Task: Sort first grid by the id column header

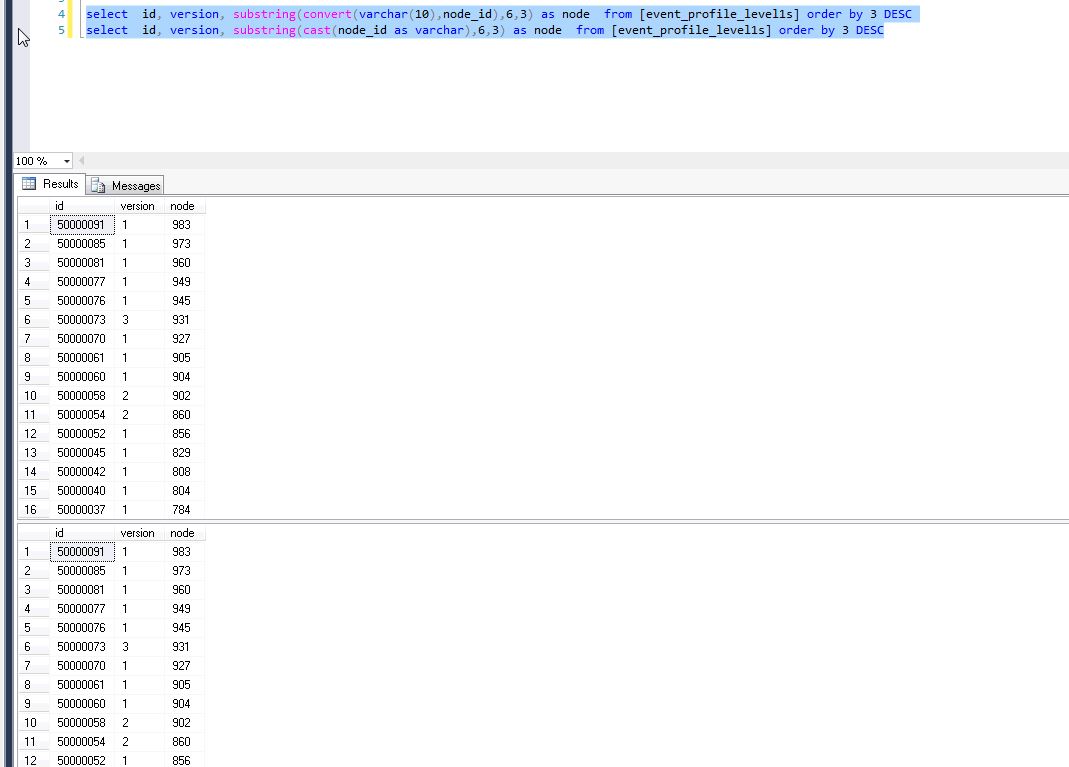Action: tap(80, 206)
